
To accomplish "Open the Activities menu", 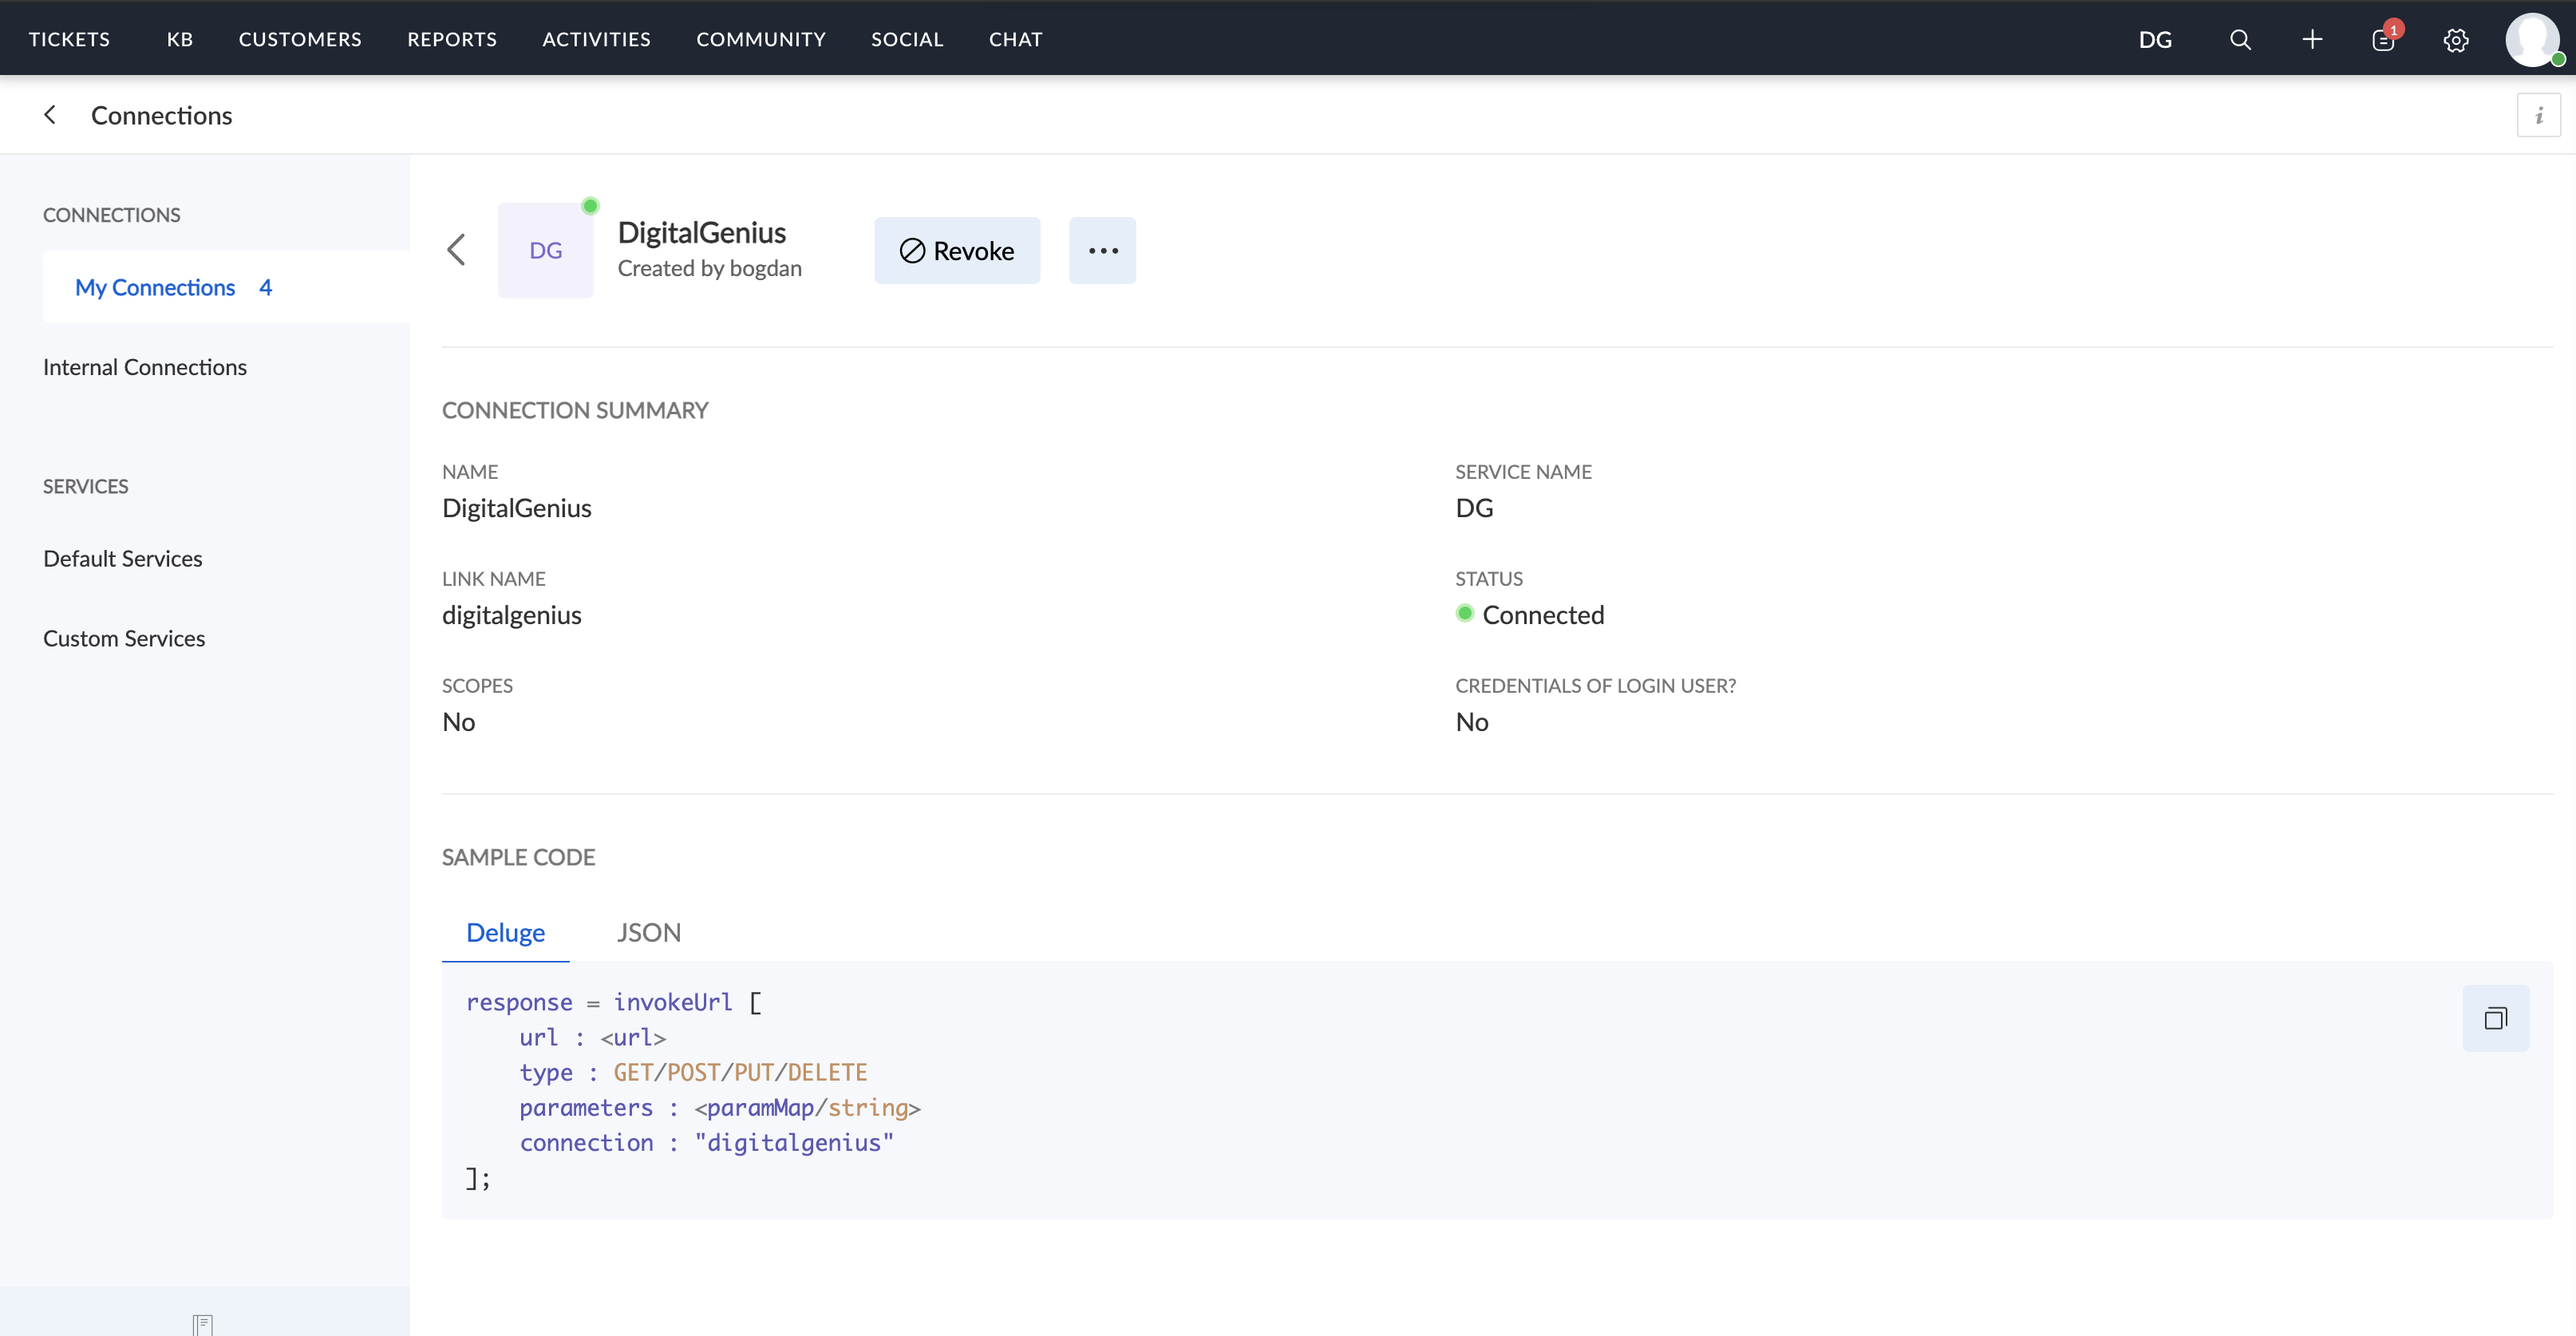I will tap(596, 39).
